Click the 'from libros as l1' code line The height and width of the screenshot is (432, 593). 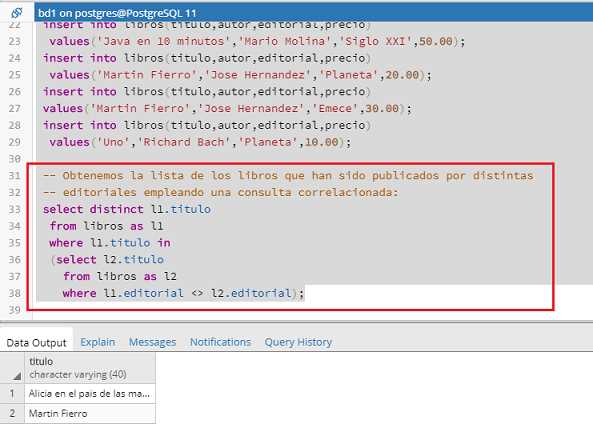[106, 226]
